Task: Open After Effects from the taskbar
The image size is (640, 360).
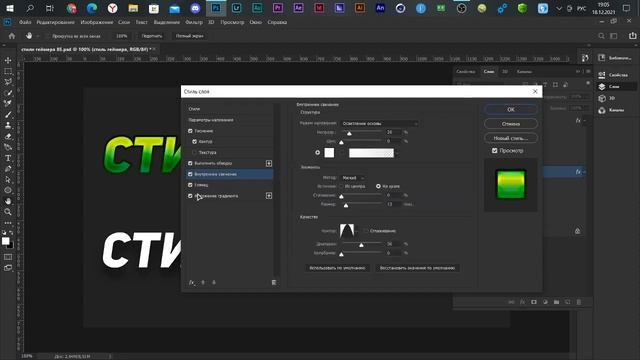Action: 298,8
